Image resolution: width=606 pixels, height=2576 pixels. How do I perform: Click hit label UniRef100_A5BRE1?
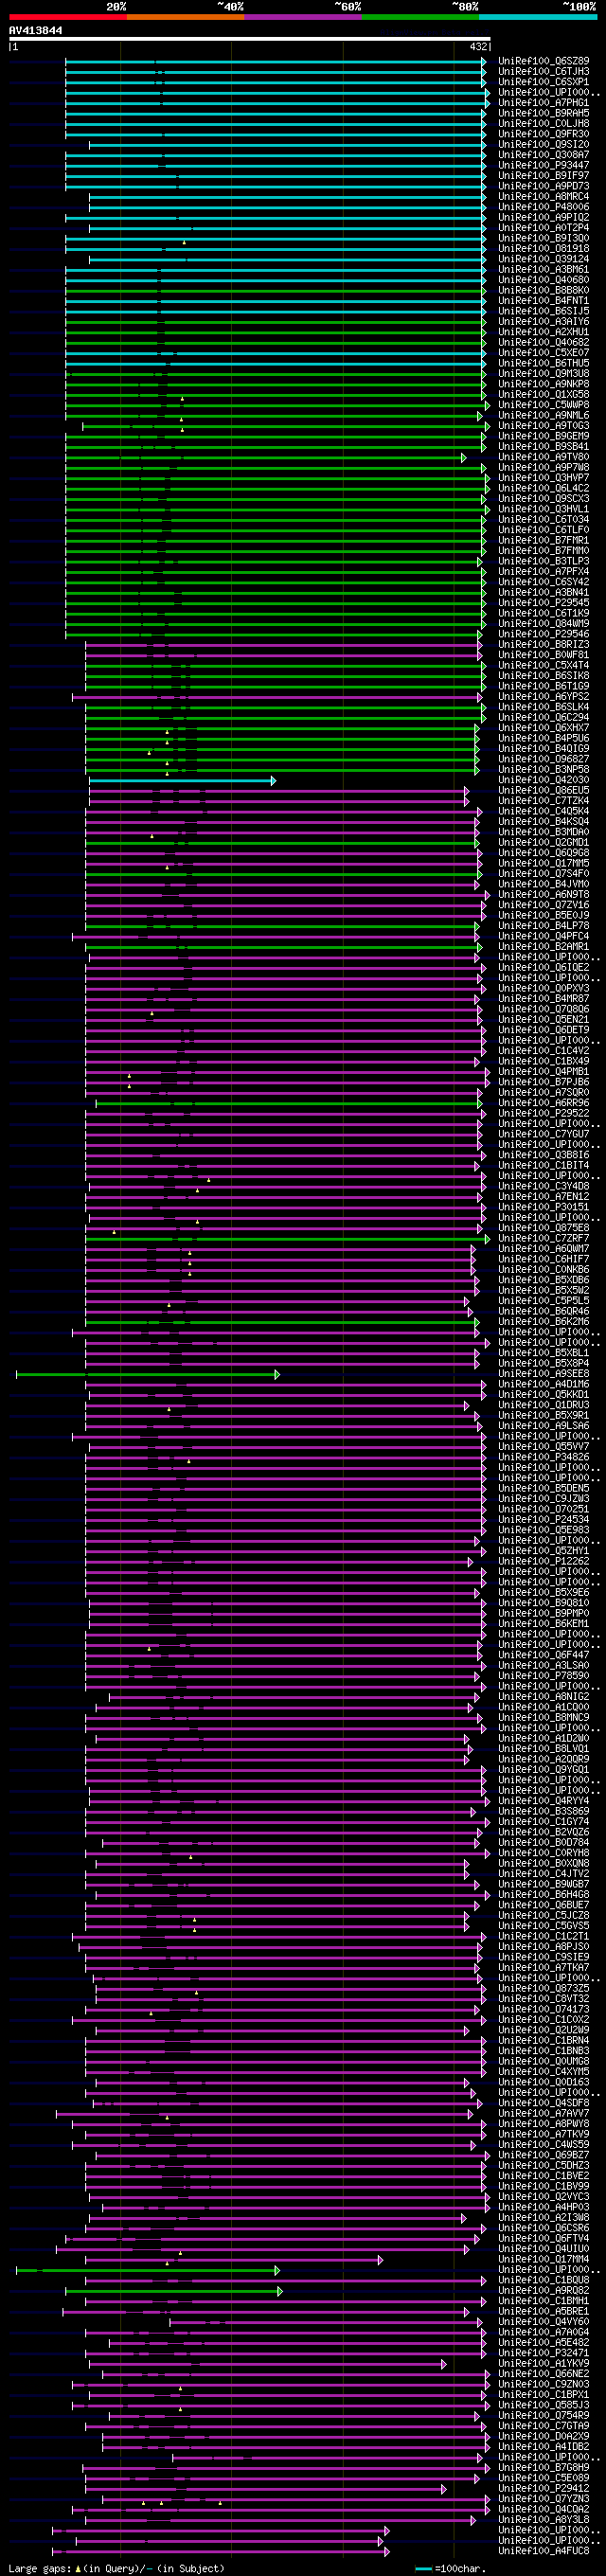pyautogui.click(x=544, y=2311)
